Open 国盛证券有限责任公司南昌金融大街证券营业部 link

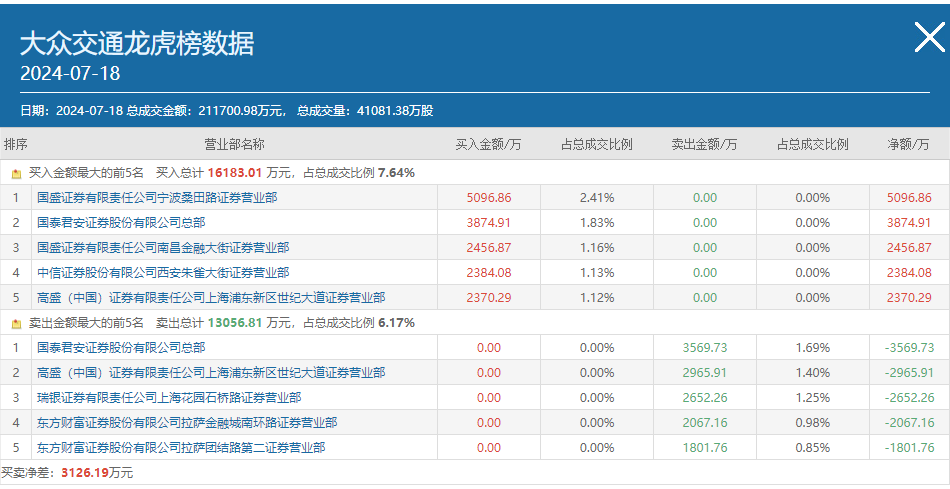(163, 247)
